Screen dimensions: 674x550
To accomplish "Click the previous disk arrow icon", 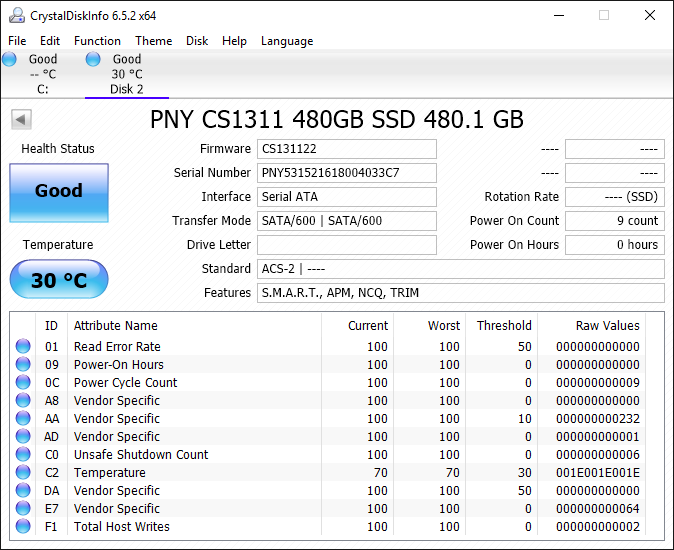I will pos(21,120).
